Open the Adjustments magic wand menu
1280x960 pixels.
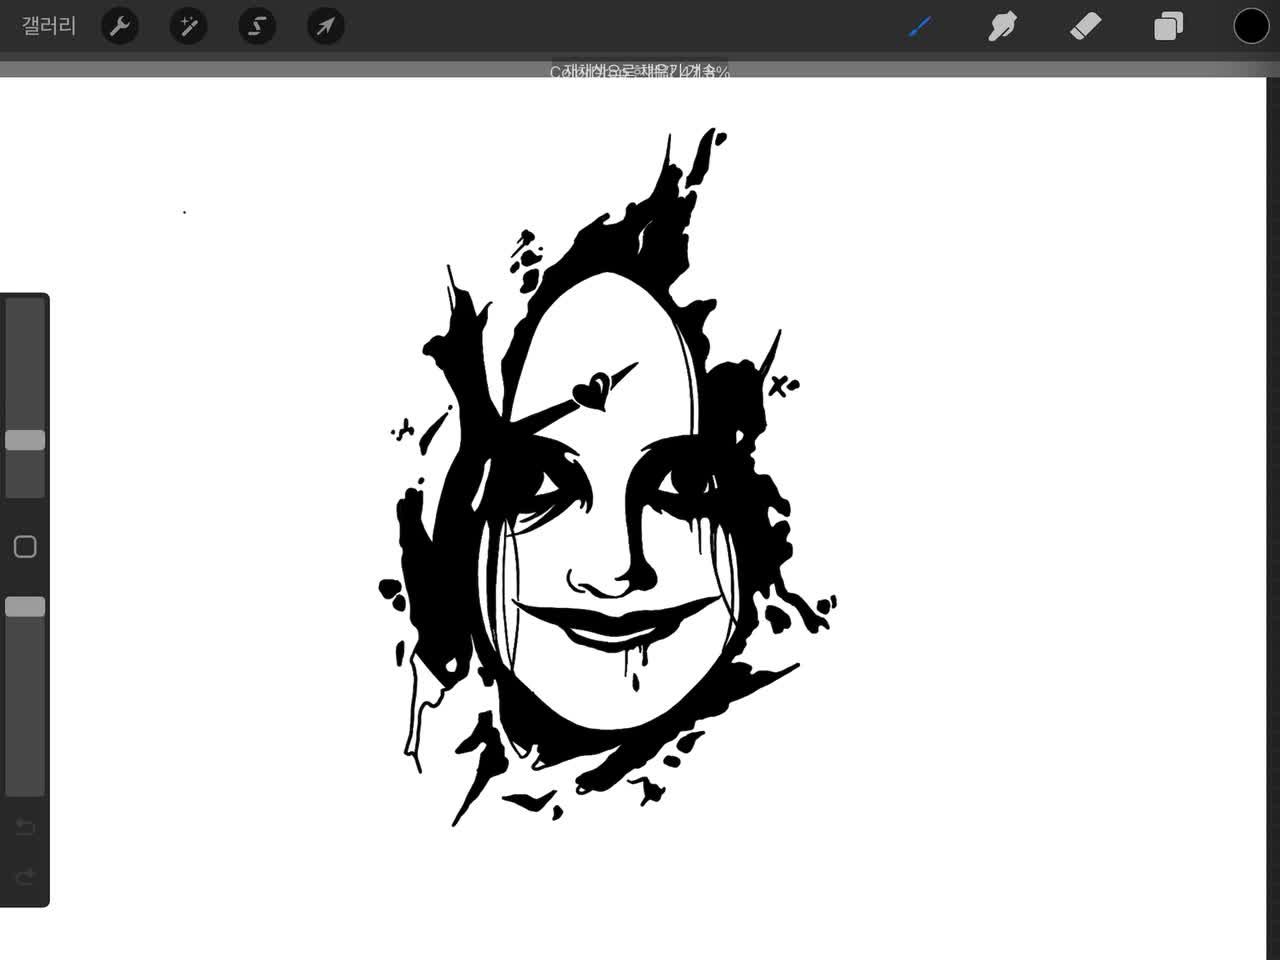[188, 26]
